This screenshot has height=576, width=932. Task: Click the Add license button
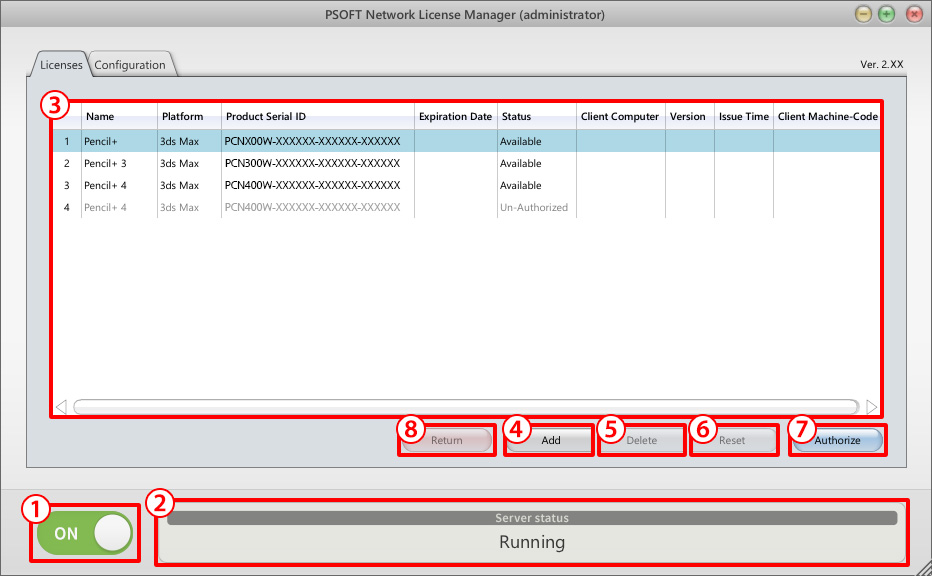(550, 440)
